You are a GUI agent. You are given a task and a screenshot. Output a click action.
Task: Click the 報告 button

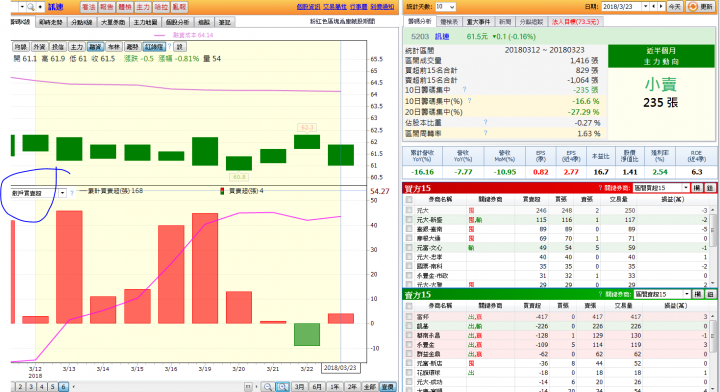tap(106, 7)
